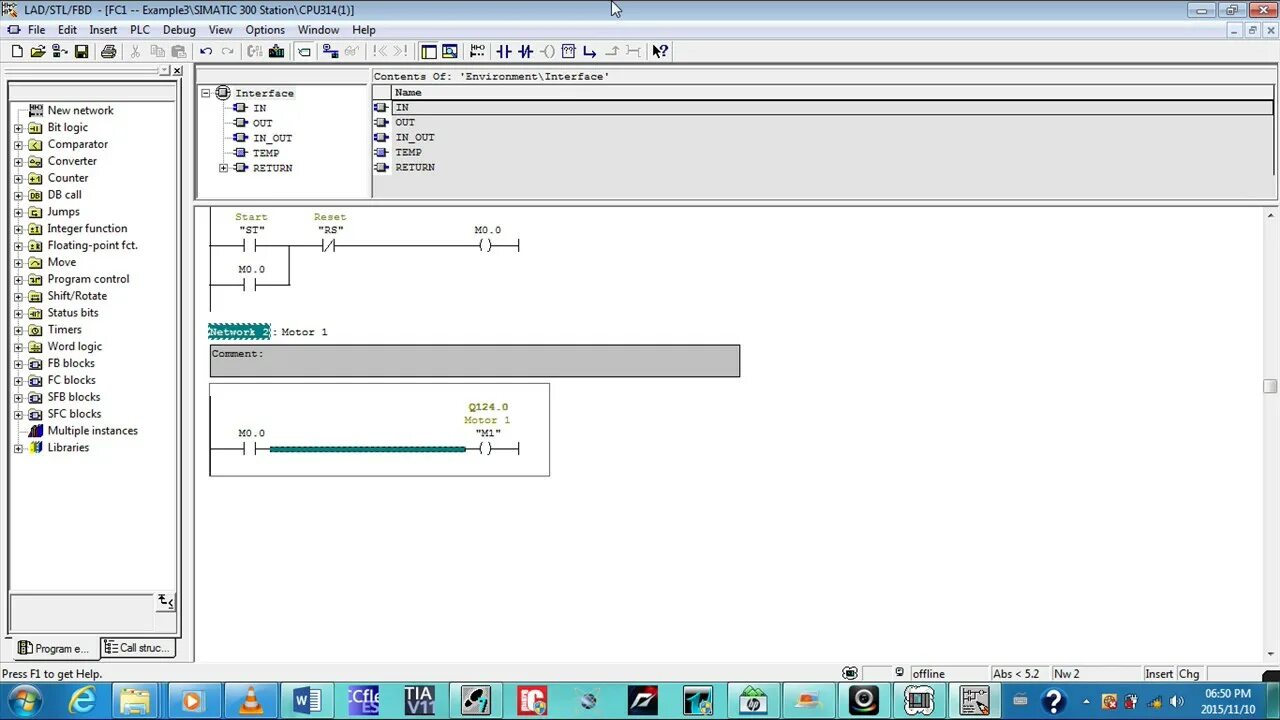The width and height of the screenshot is (1280, 720).
Task: Click the Internet Explorer taskbar icon
Action: pos(81,700)
